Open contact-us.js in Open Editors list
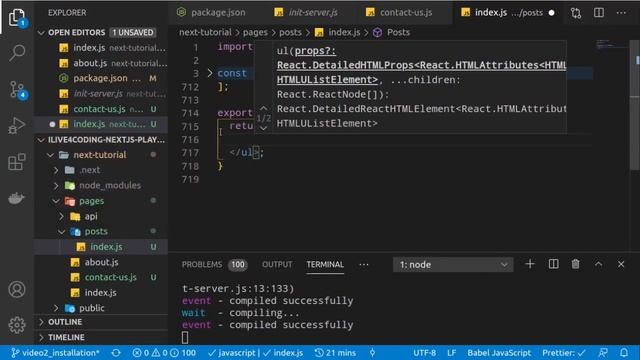 click(x=101, y=109)
